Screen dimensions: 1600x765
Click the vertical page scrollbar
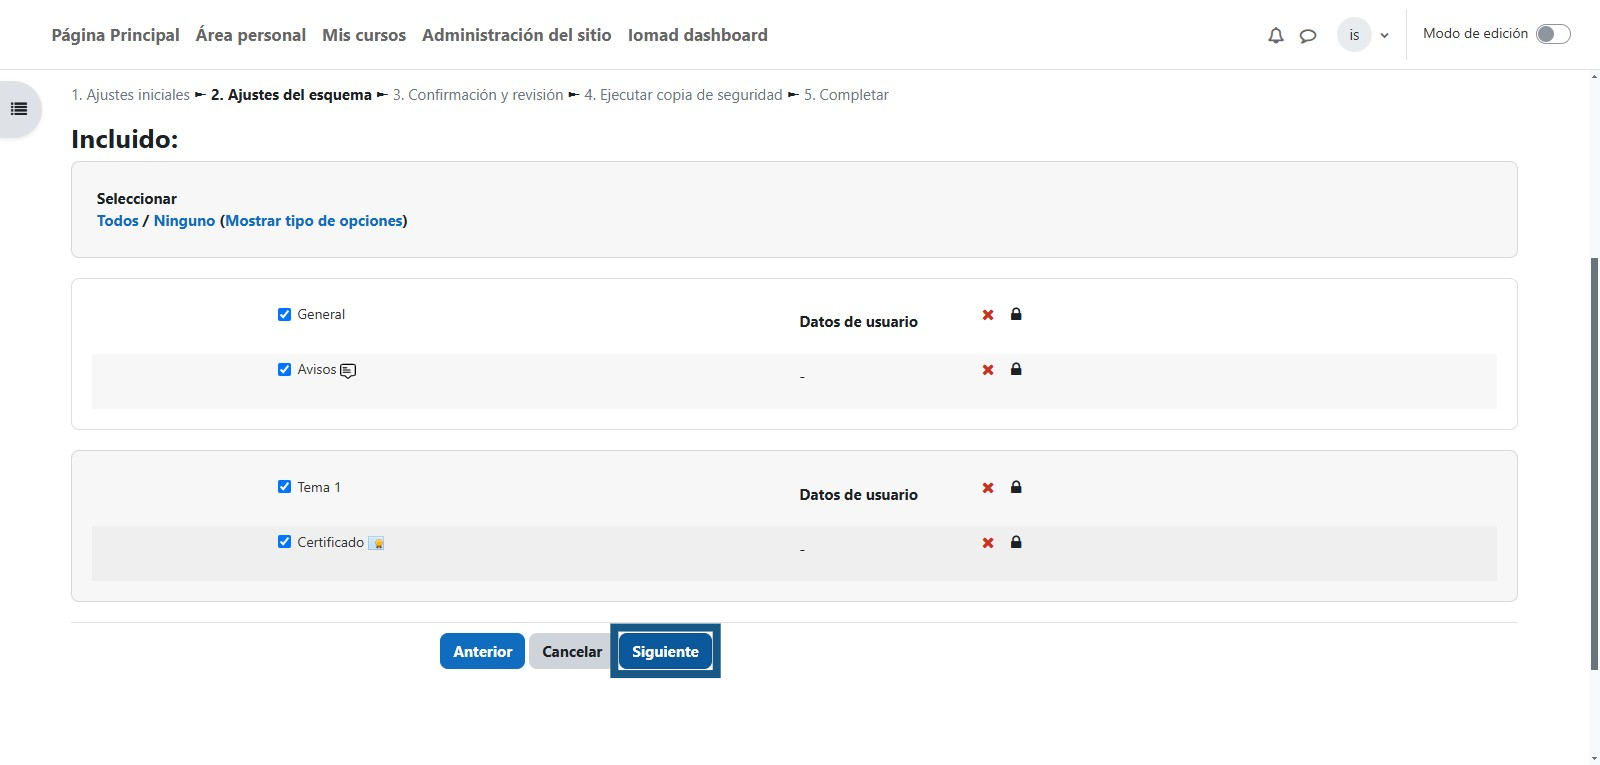pos(1594,460)
